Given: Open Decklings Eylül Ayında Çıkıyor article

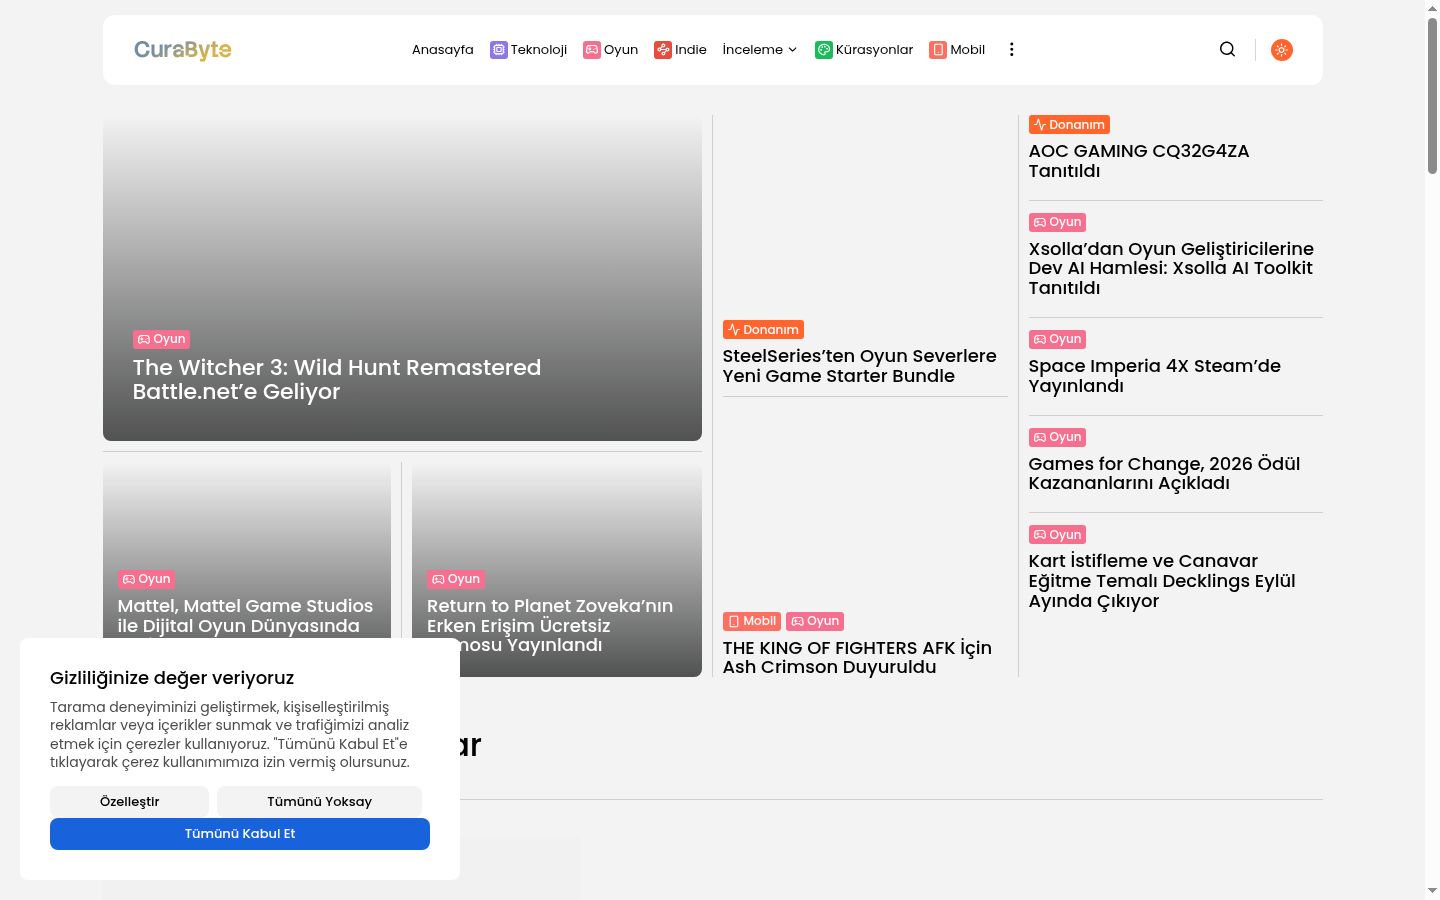Looking at the screenshot, I should coord(1162,581).
